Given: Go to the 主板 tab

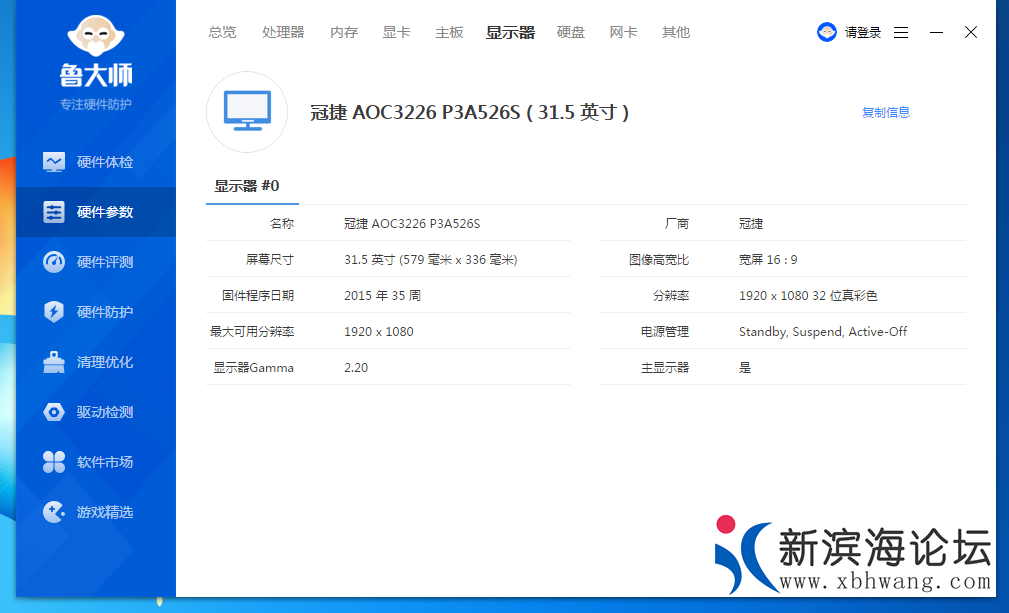Looking at the screenshot, I should 449,32.
